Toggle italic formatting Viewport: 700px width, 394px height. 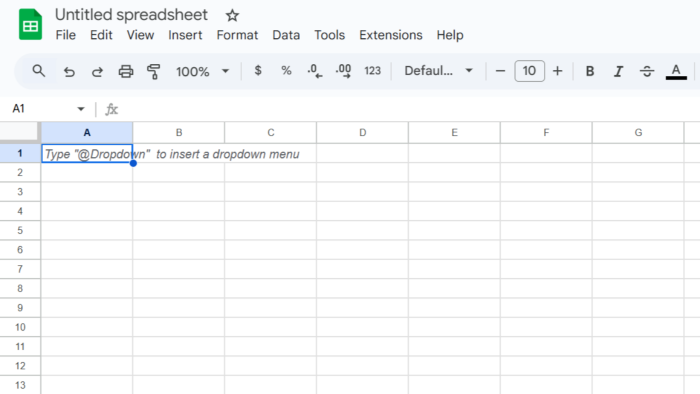point(618,71)
